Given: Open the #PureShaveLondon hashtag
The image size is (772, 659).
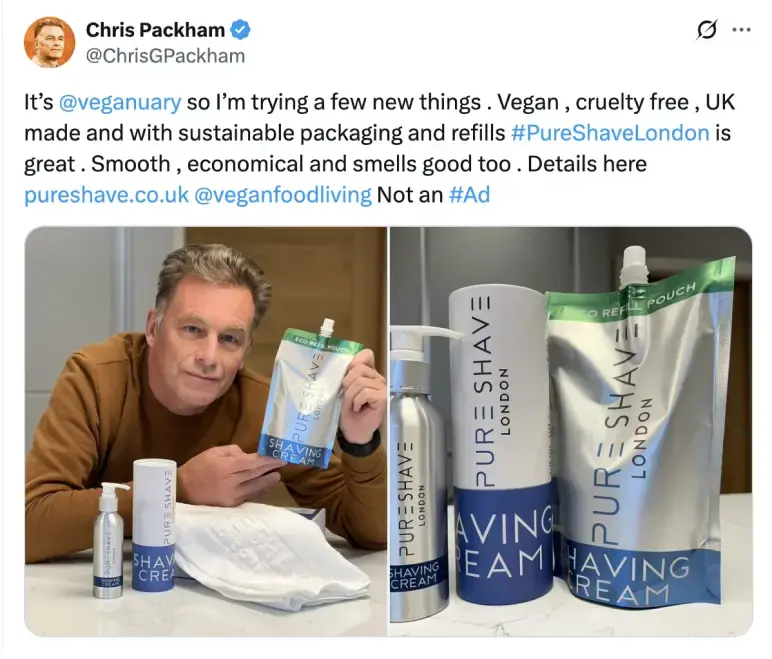Looking at the screenshot, I should click(610, 133).
